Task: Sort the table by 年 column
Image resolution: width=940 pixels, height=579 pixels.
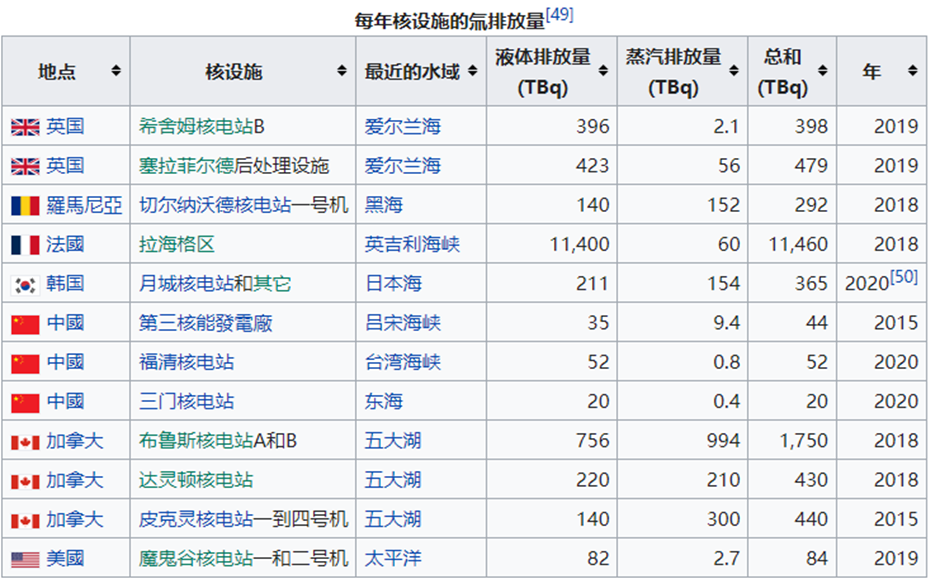Action: (x=912, y=71)
